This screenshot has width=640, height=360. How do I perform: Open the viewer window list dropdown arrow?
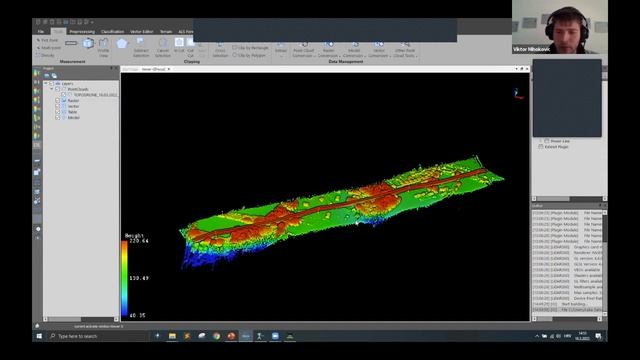[516, 69]
